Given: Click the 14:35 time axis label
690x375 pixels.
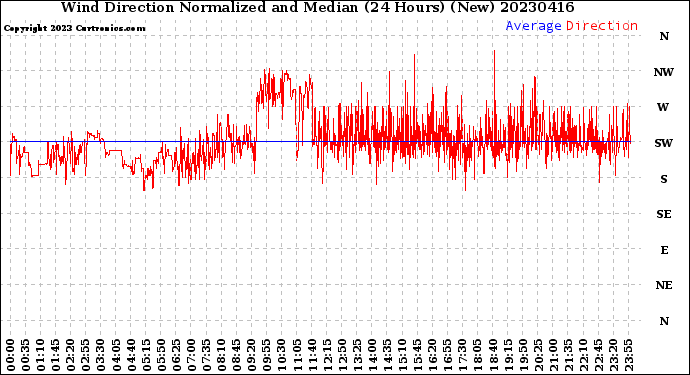Looking at the screenshot, I should pos(388,356).
